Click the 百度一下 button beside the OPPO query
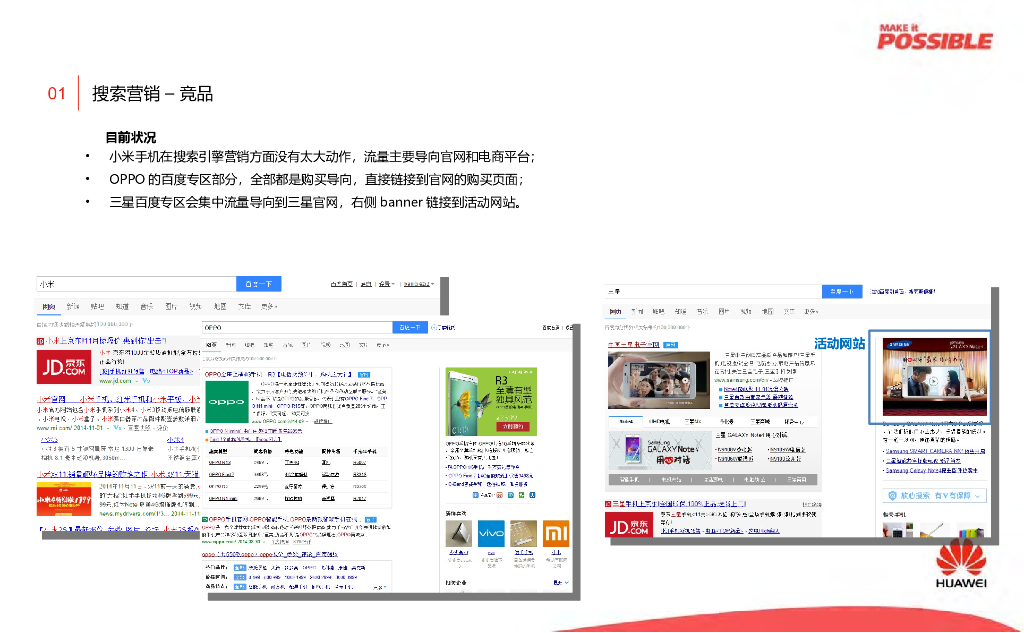 (410, 327)
